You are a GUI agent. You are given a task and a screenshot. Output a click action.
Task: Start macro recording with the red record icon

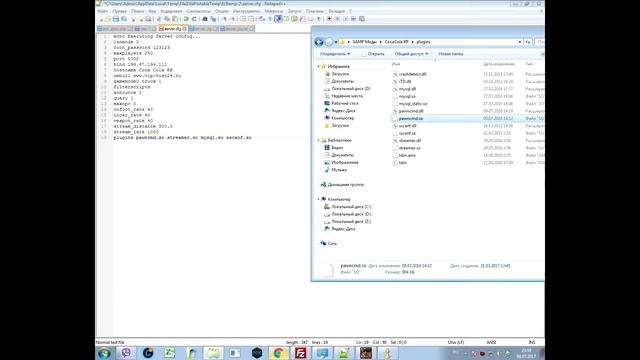coord(329,19)
